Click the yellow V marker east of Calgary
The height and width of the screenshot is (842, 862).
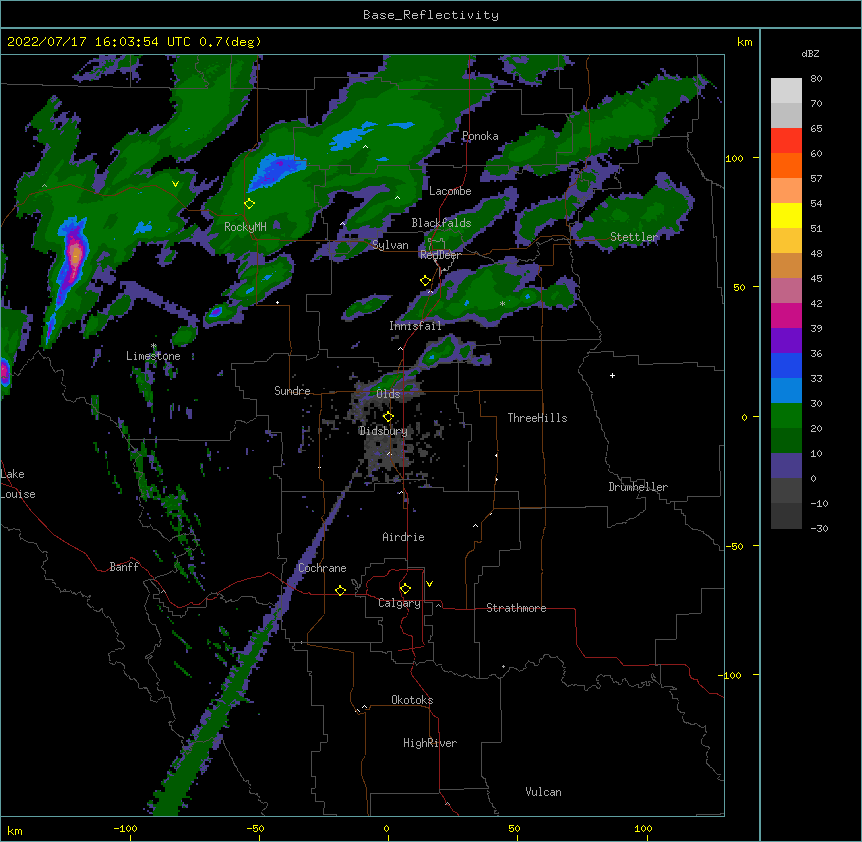click(x=429, y=584)
